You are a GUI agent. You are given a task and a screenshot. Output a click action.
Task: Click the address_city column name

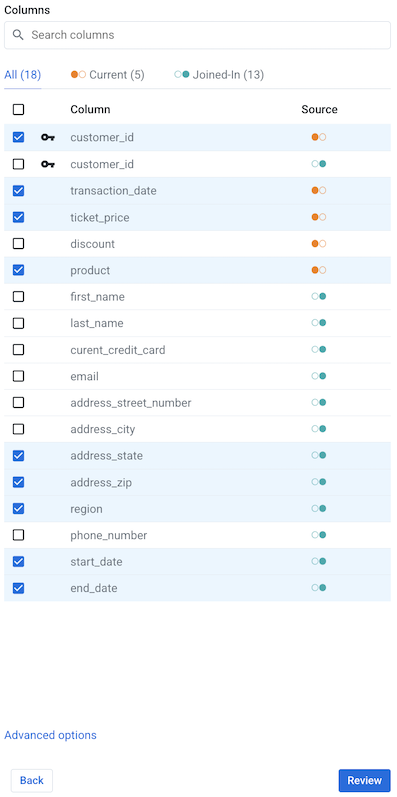click(x=103, y=430)
